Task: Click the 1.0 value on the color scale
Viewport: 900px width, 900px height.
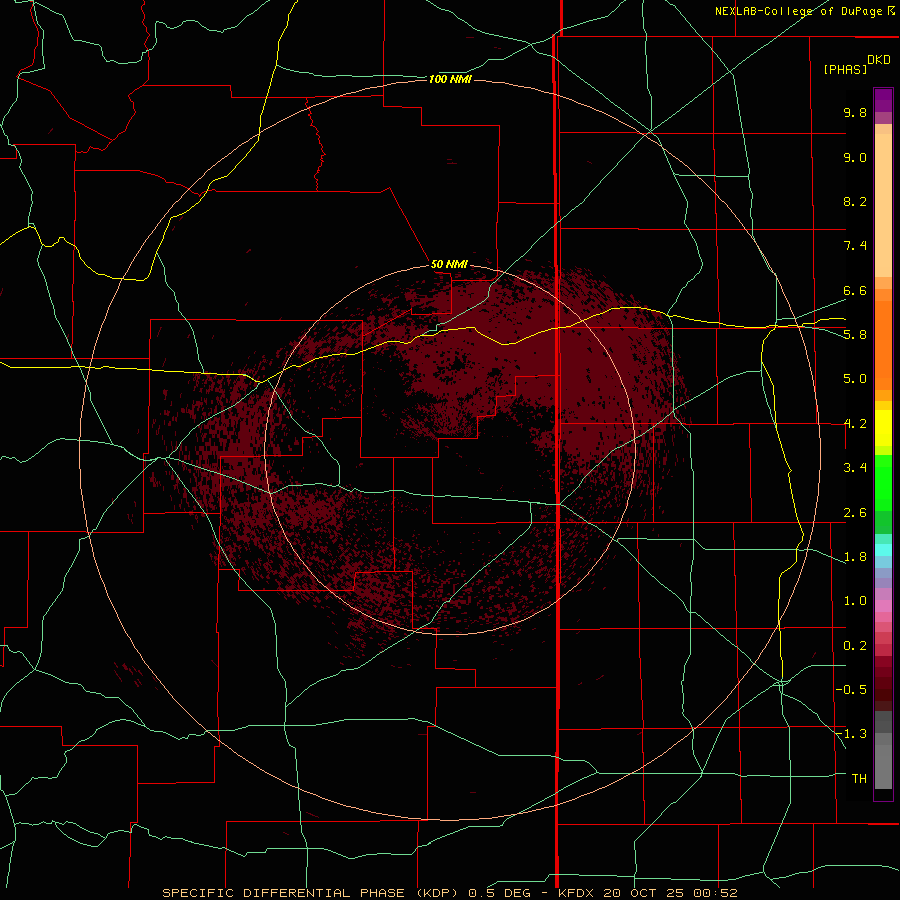Action: click(x=855, y=601)
